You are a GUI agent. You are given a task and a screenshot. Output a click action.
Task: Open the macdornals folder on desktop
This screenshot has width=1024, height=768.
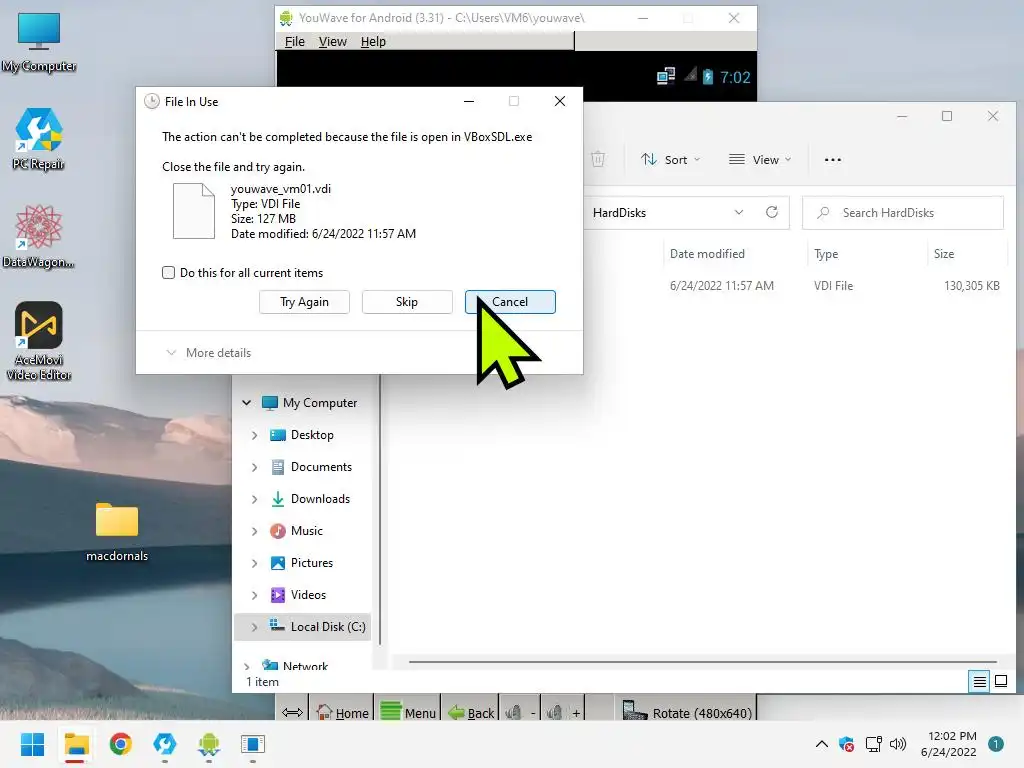click(x=117, y=532)
